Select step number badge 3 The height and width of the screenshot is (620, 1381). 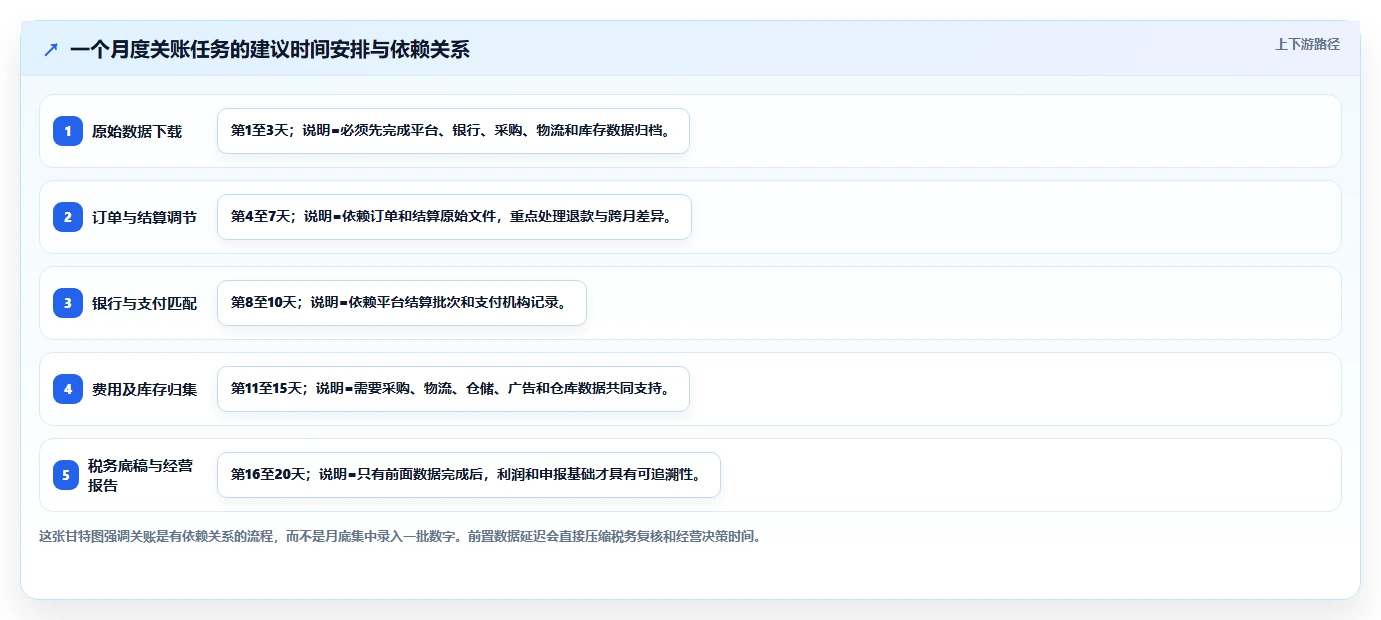(68, 303)
